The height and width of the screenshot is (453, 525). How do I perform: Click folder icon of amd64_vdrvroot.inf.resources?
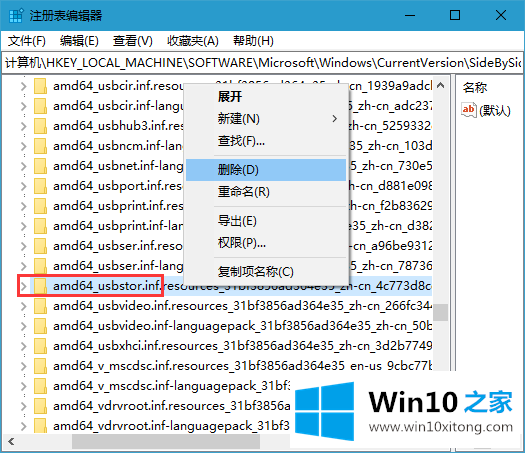(x=40, y=406)
